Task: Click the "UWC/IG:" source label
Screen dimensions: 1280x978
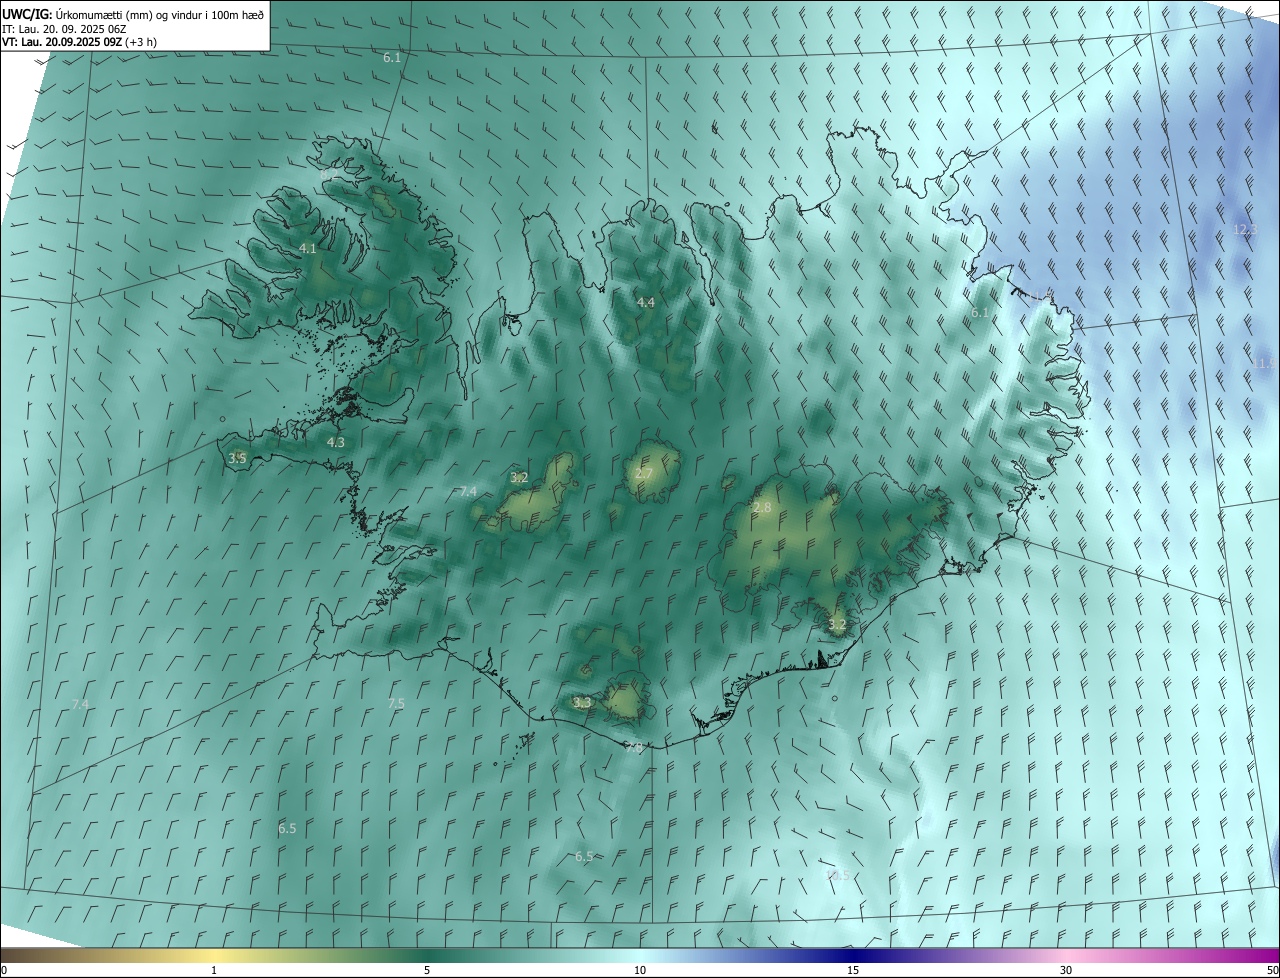Action: coord(28,14)
